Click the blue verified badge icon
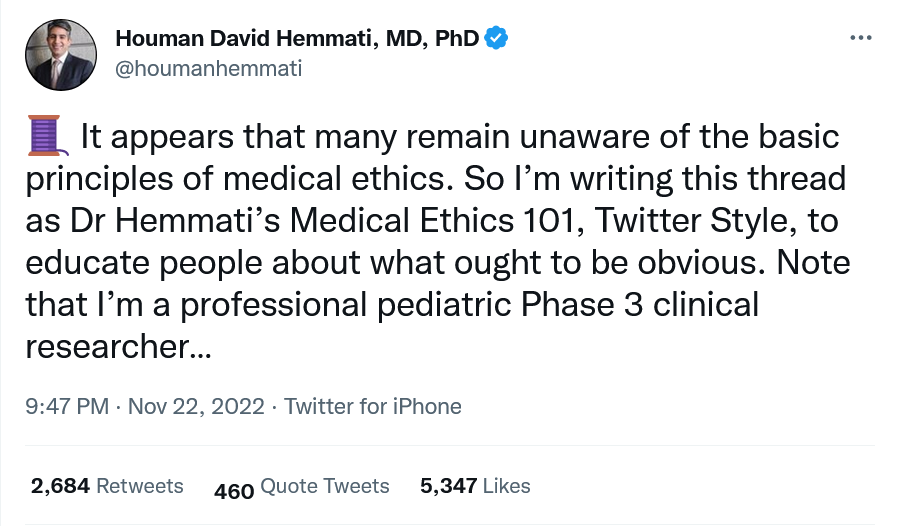 pyautogui.click(x=496, y=39)
